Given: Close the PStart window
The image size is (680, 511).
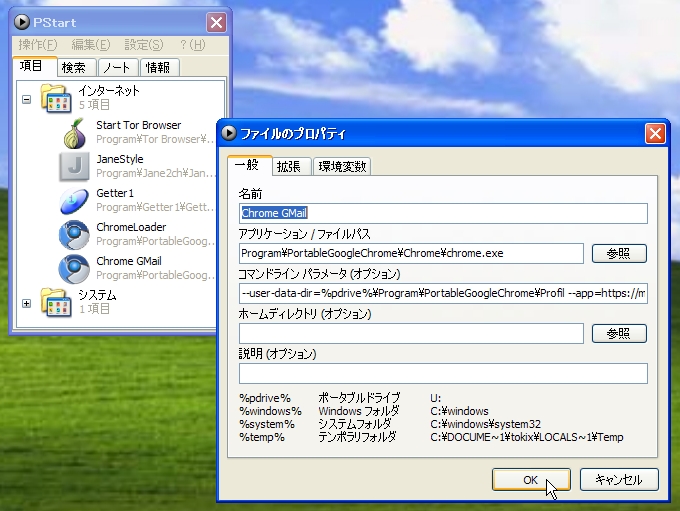Looking at the screenshot, I should coord(216,22).
